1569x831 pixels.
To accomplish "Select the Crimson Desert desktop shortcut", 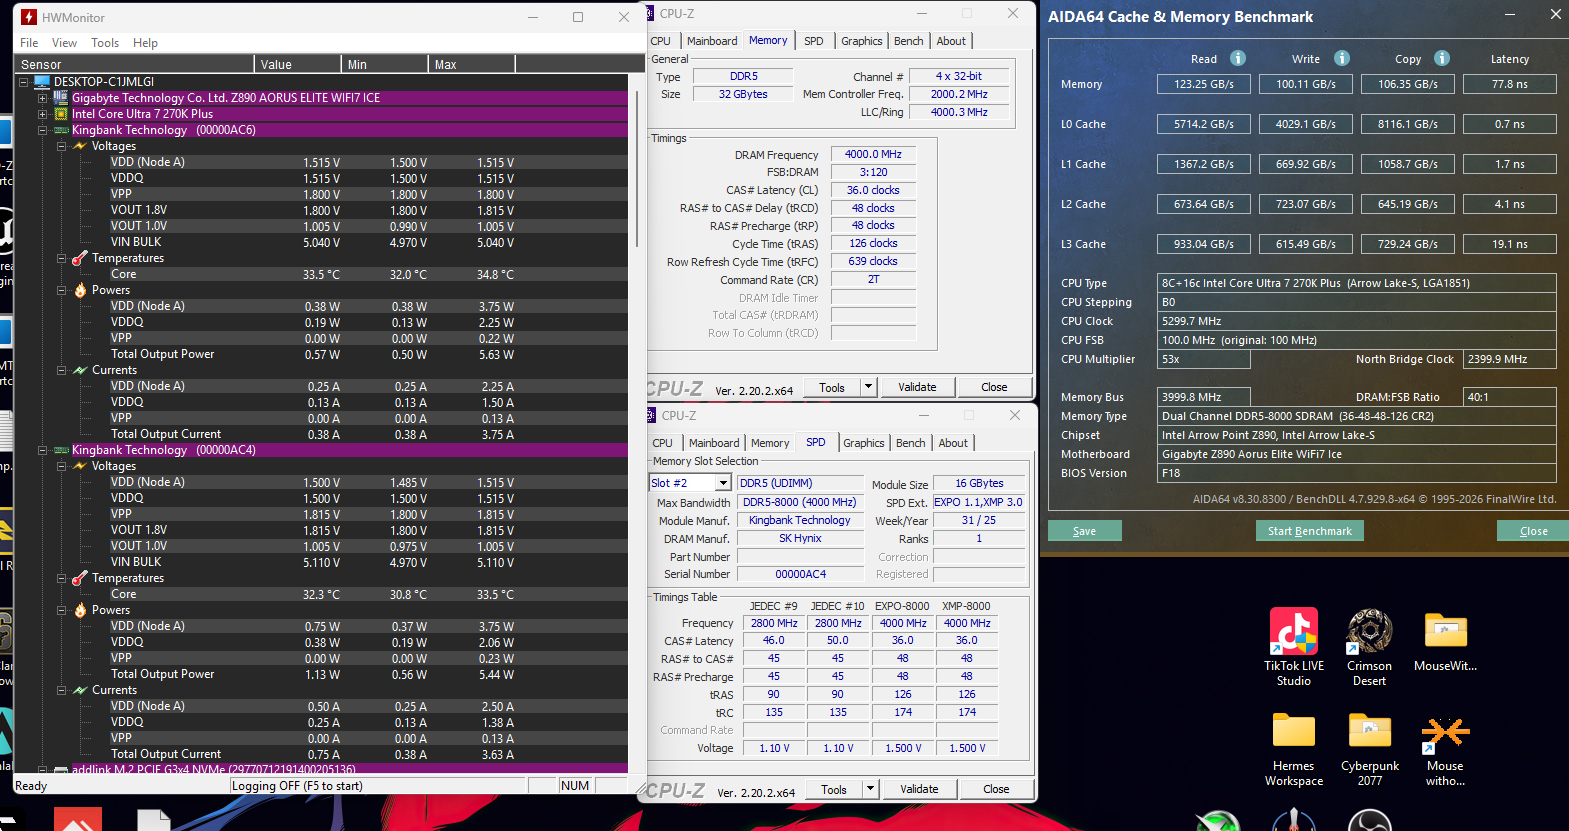I will click(1370, 647).
